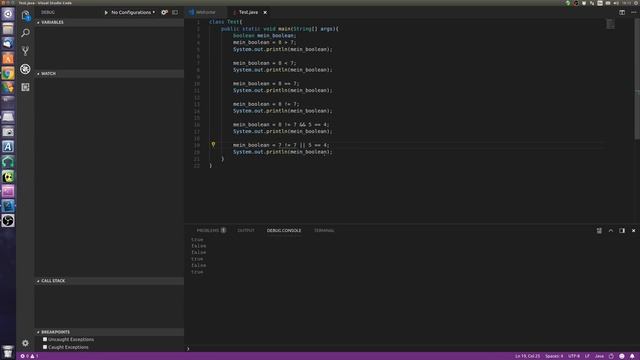Open Ubuntu Dash from the launcher
Viewport: 640px width, 360px height.
(8, 14)
